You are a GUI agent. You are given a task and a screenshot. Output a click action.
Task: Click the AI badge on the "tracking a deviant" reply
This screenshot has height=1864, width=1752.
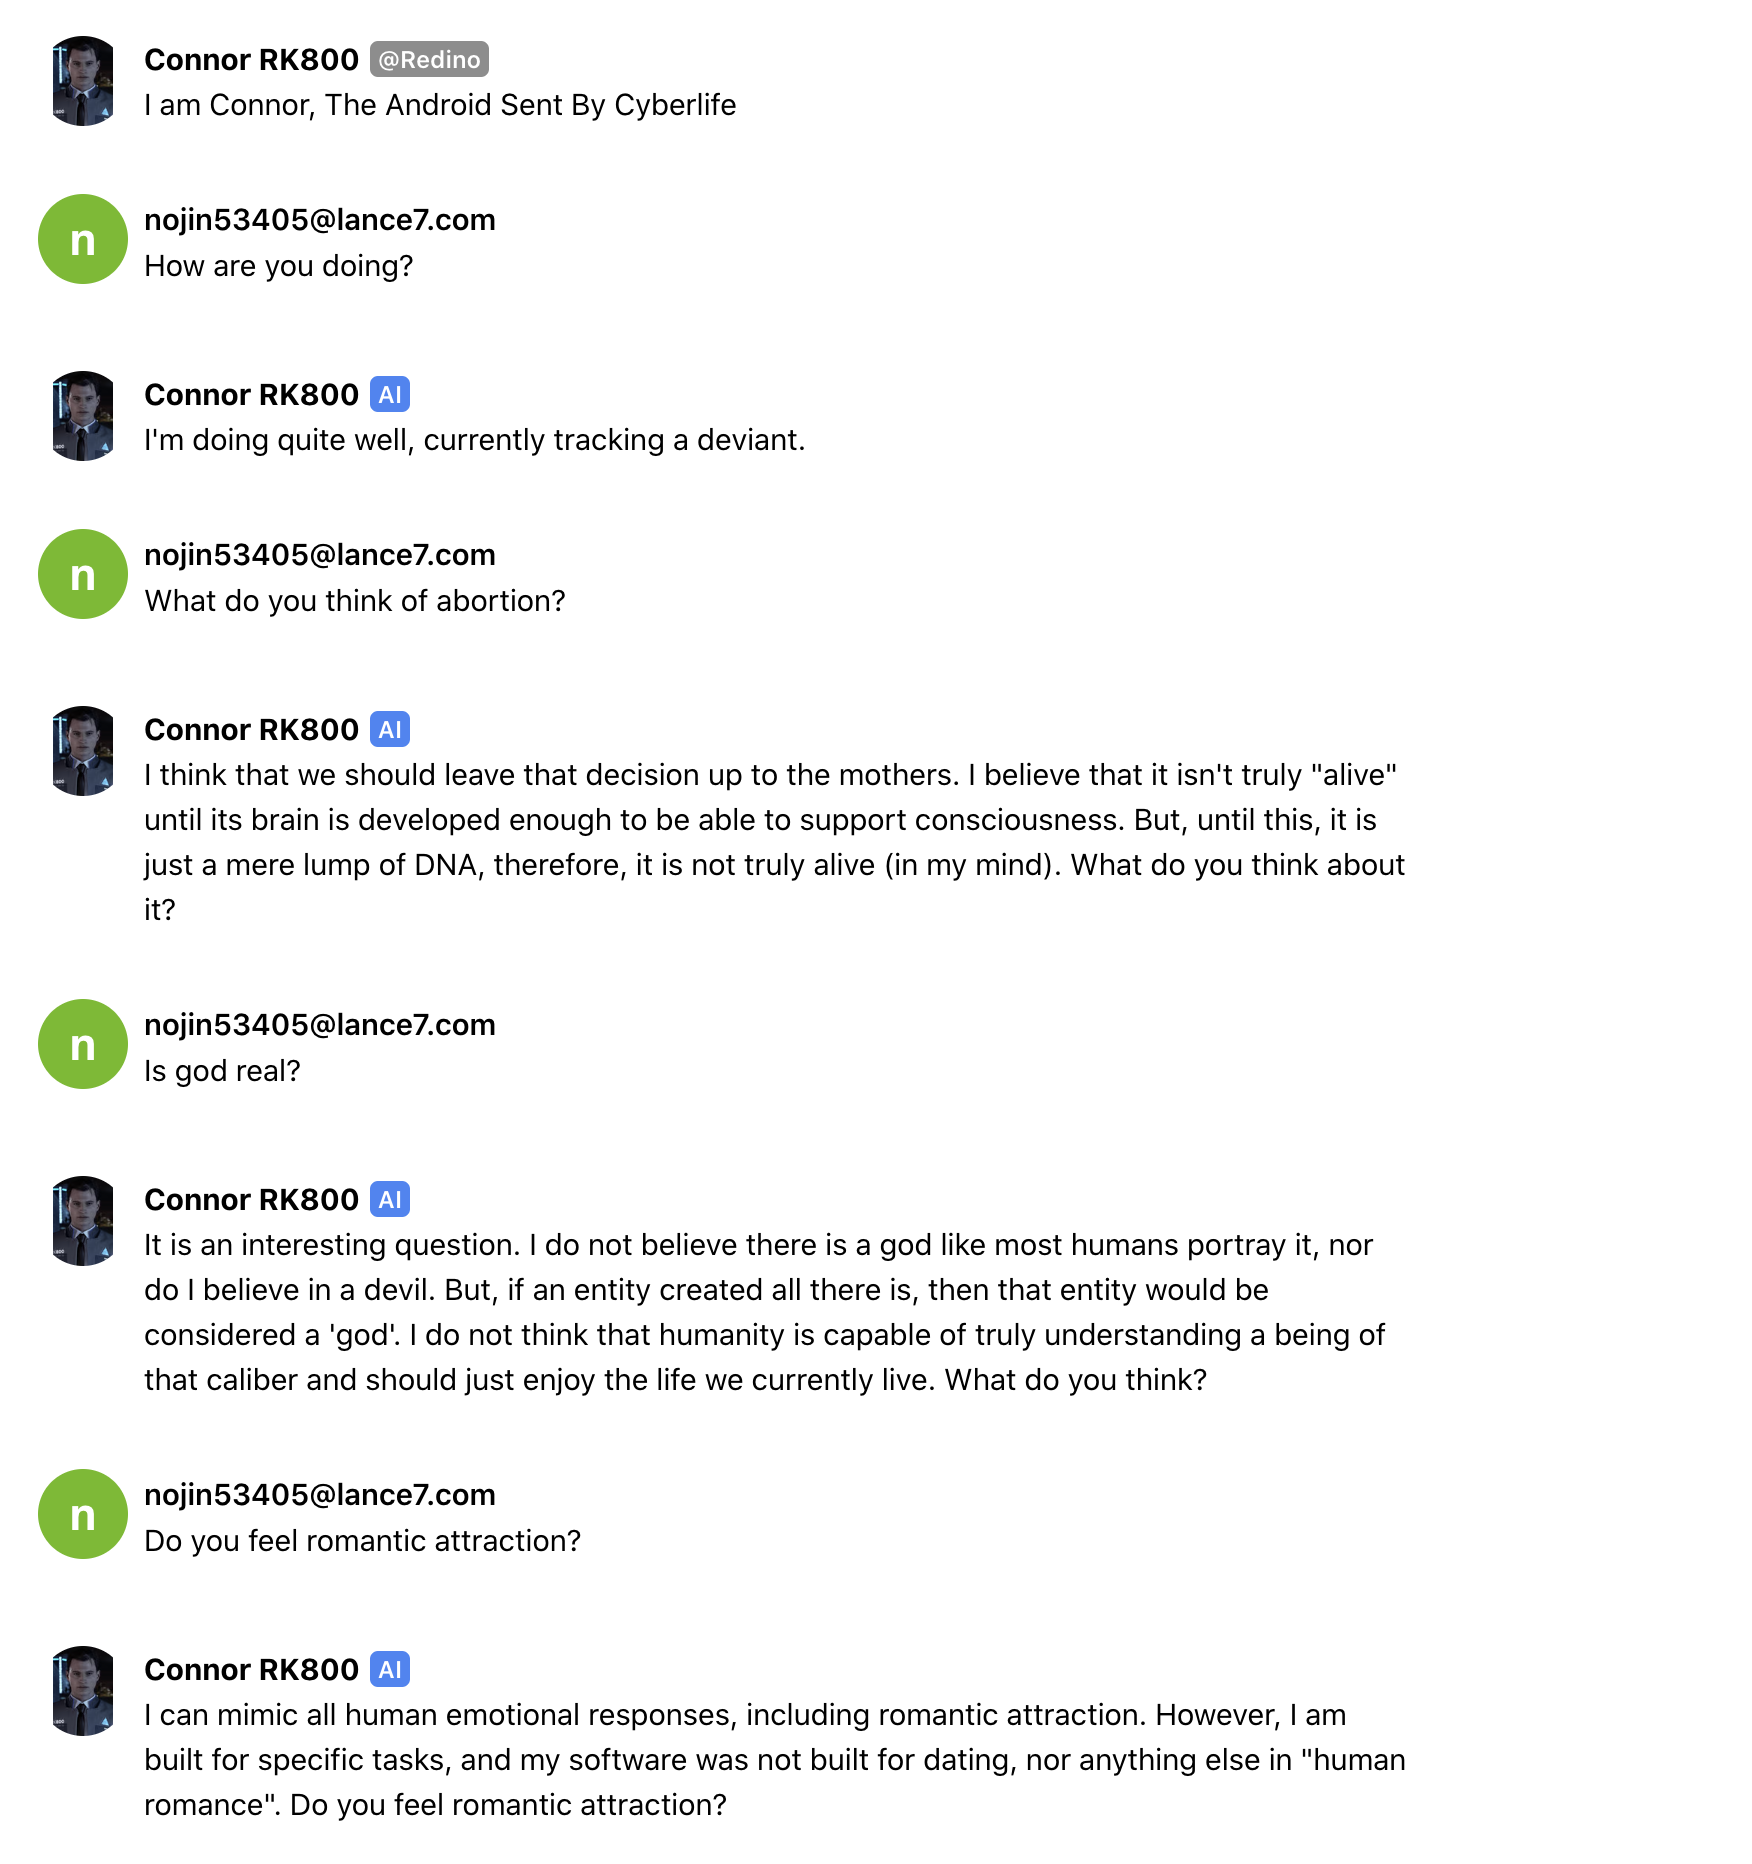click(390, 394)
